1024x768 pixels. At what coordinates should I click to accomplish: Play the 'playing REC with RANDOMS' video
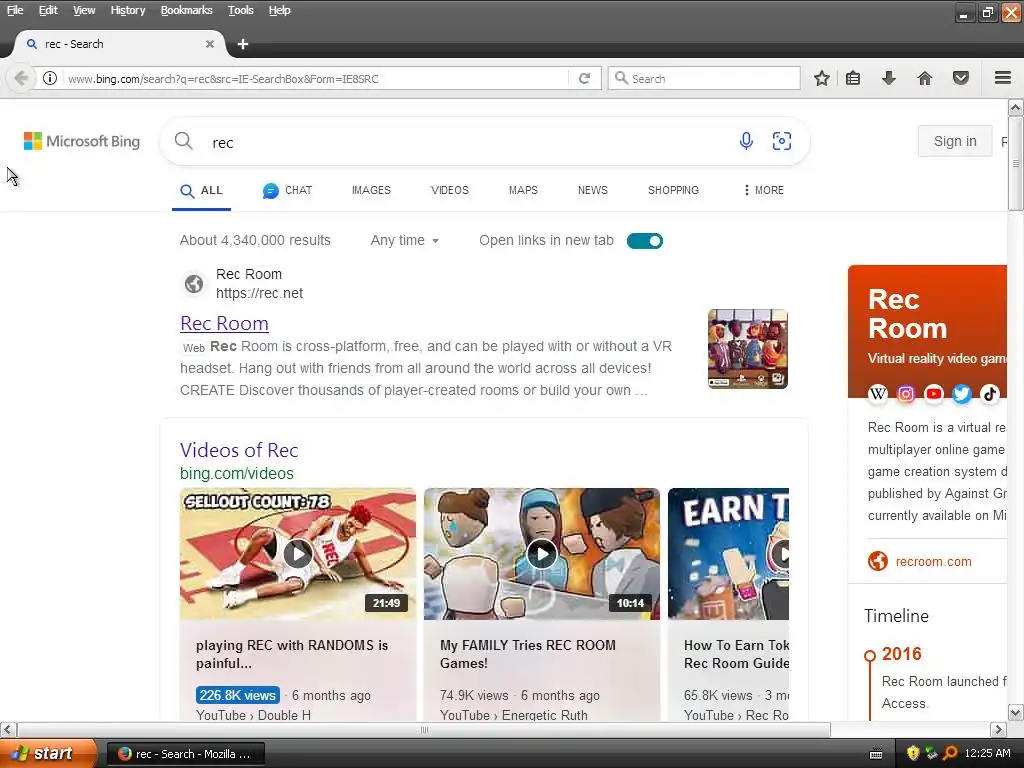click(x=298, y=554)
